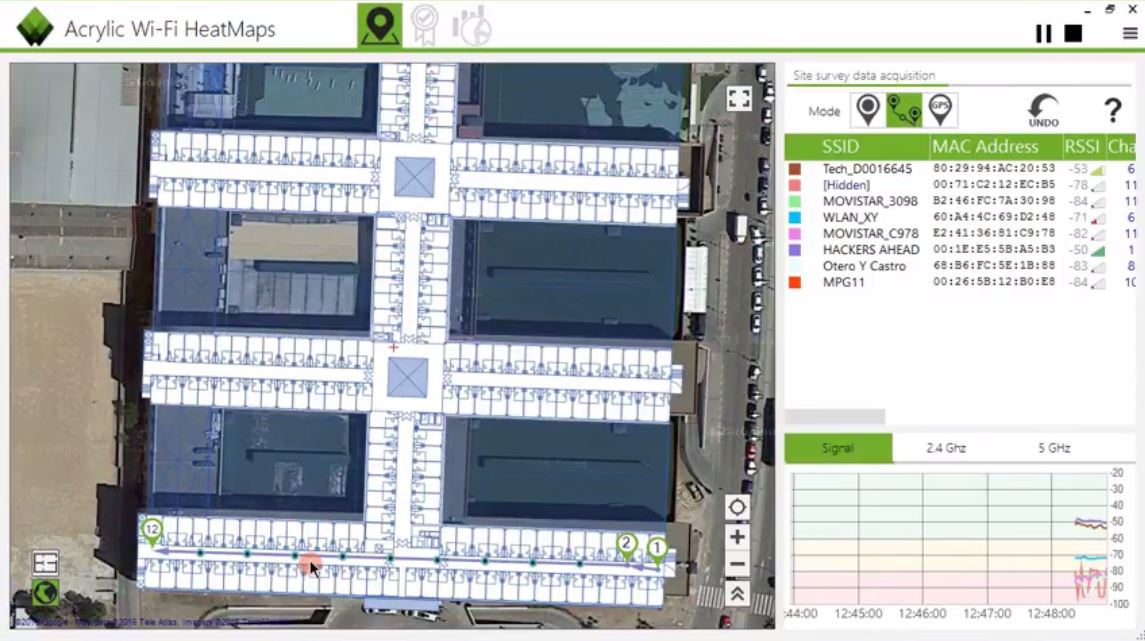Select the Otero Y Castro network
This screenshot has height=641, width=1145.
click(960, 266)
